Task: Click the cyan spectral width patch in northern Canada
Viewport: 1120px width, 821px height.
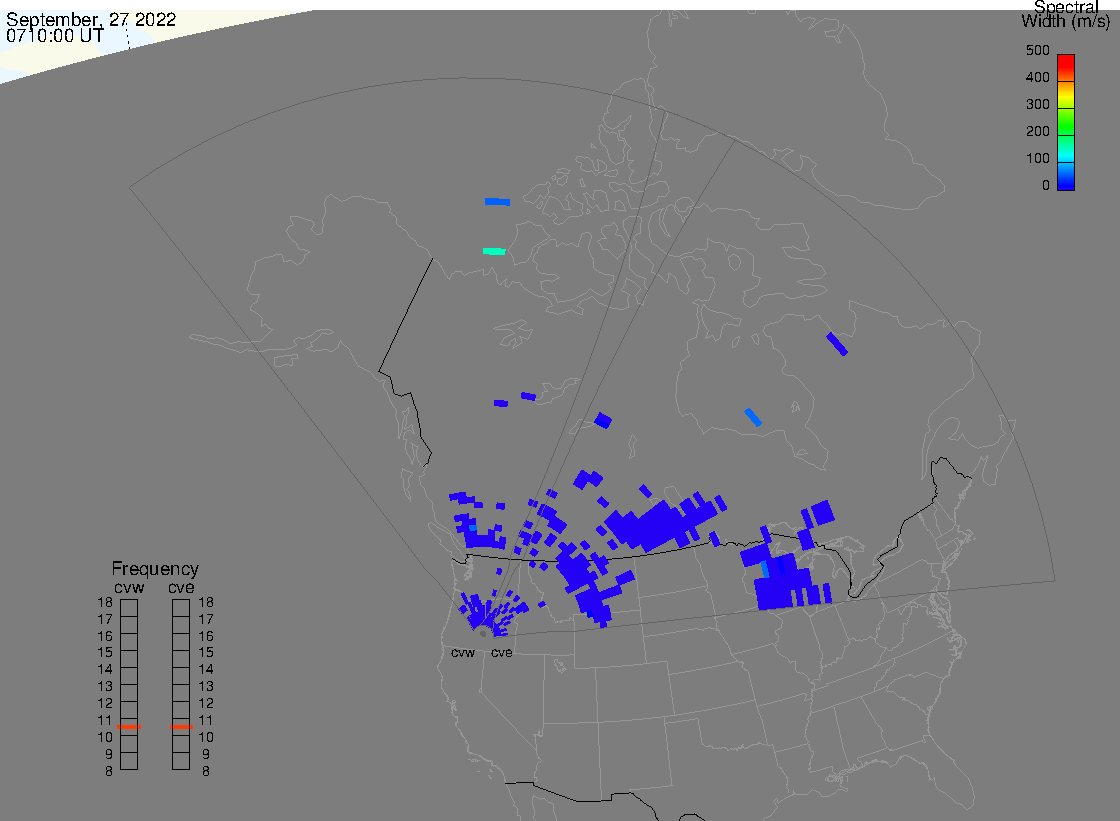Action: [494, 252]
